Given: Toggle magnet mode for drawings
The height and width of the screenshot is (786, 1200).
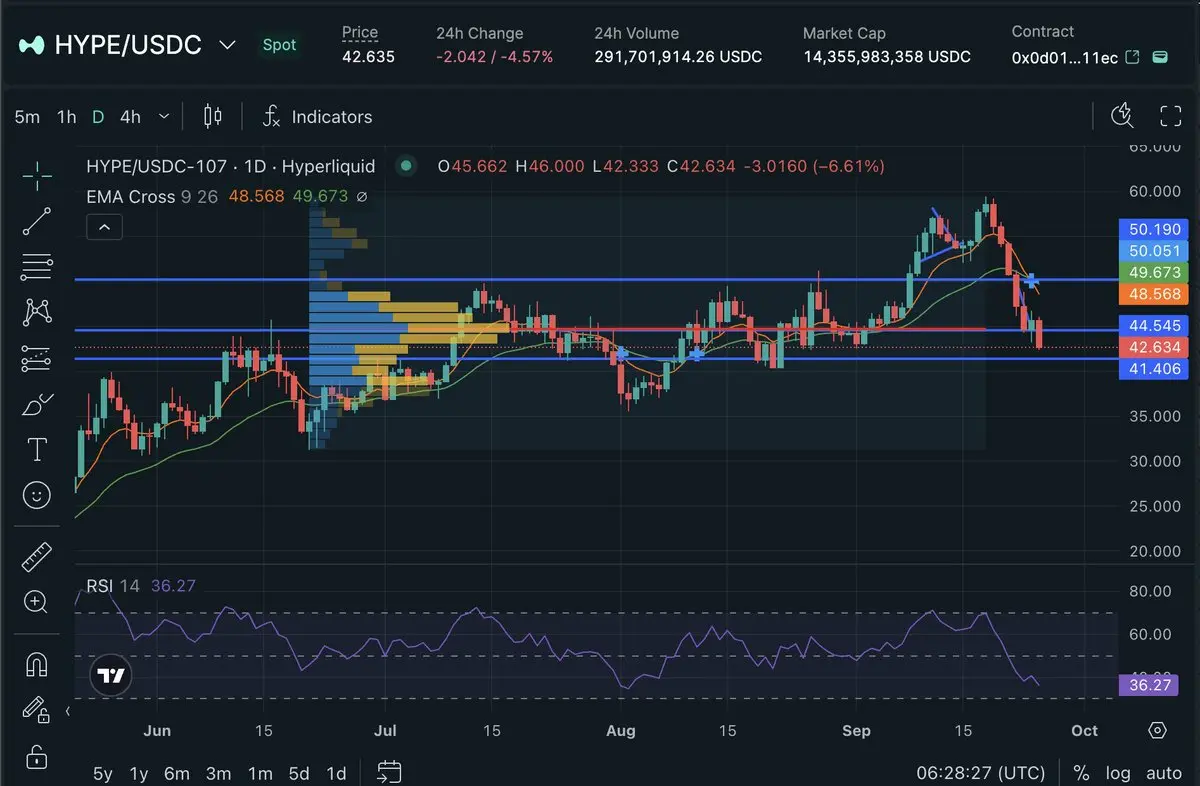Looking at the screenshot, I should click(x=37, y=664).
